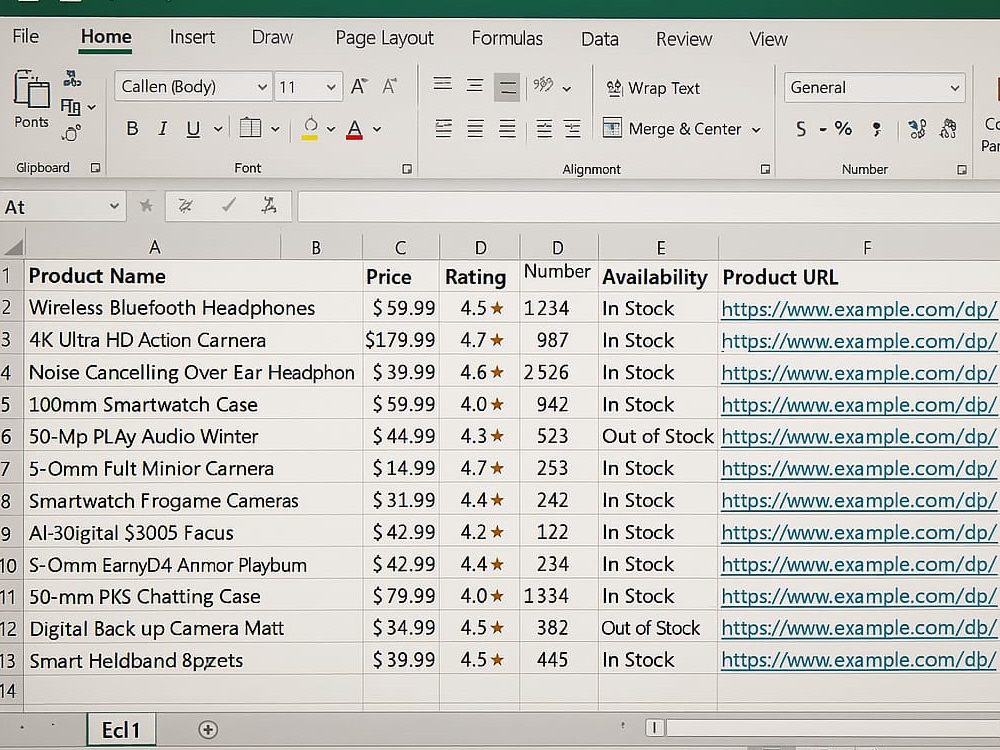Click the Decrease Decimal icon
This screenshot has height=750, width=1000.
tap(948, 129)
